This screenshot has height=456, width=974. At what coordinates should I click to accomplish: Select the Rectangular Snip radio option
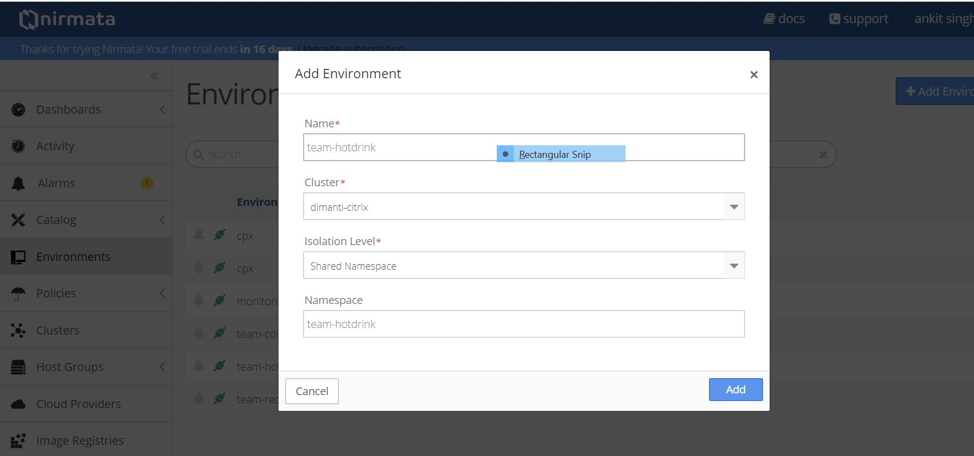[506, 154]
